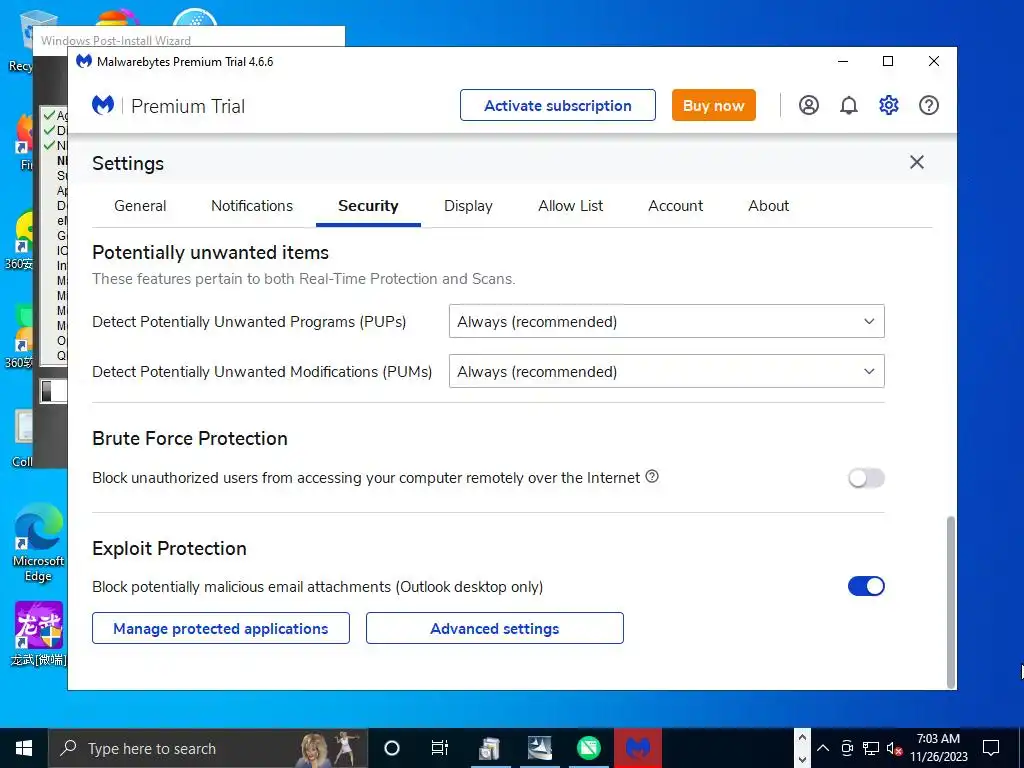Click the muted volume tray icon
The image size is (1024, 768).
click(x=893, y=748)
